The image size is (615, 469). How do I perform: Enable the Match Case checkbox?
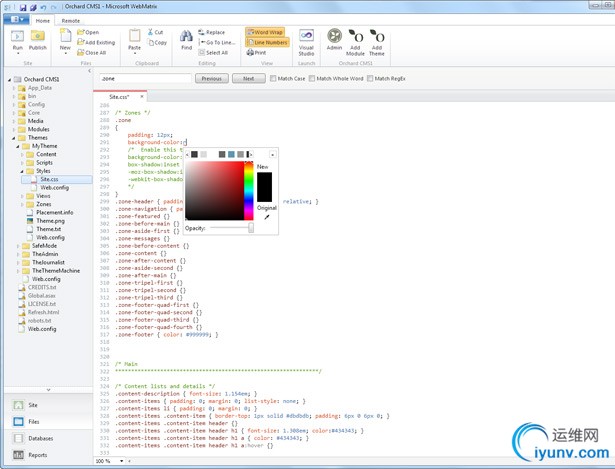point(273,78)
